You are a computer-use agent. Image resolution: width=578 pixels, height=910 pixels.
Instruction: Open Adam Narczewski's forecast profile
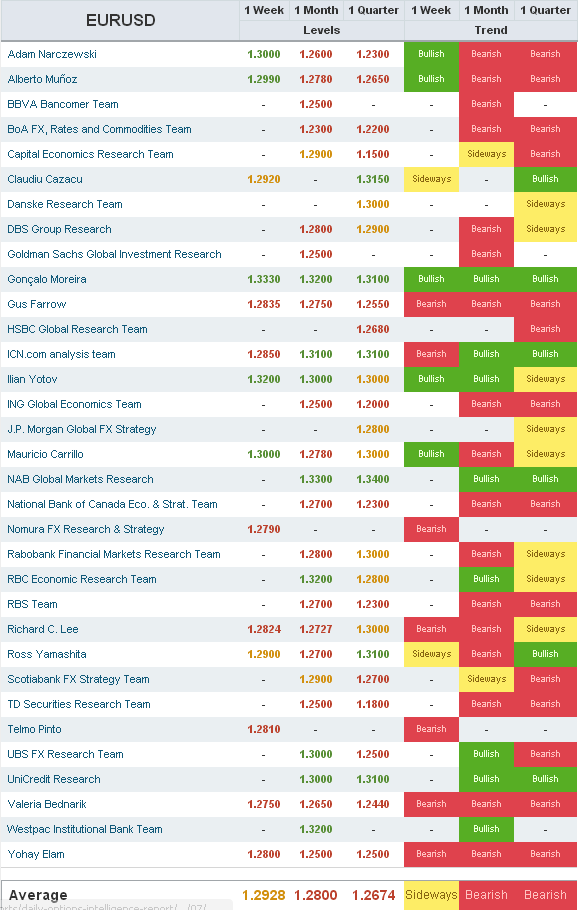click(52, 54)
